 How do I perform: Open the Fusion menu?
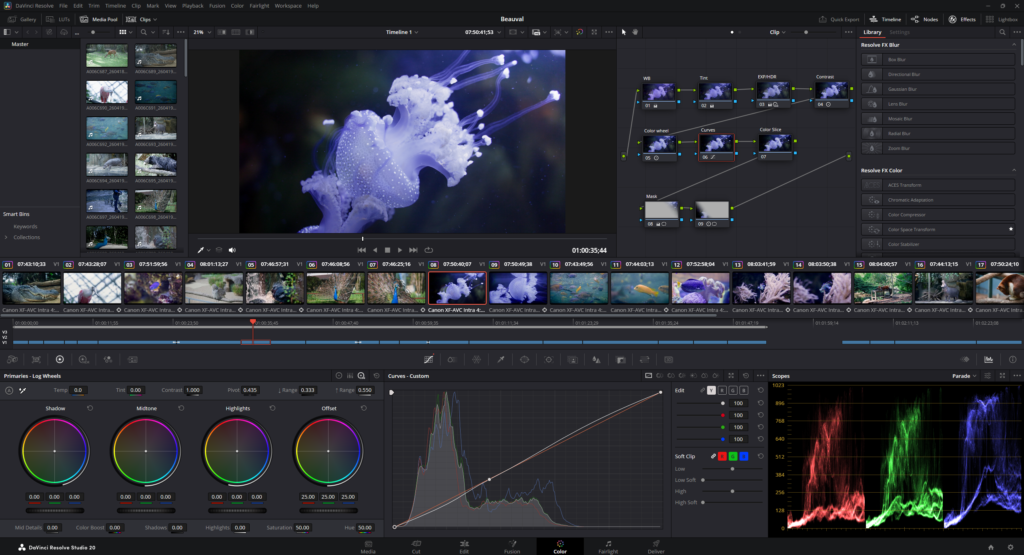click(x=217, y=6)
